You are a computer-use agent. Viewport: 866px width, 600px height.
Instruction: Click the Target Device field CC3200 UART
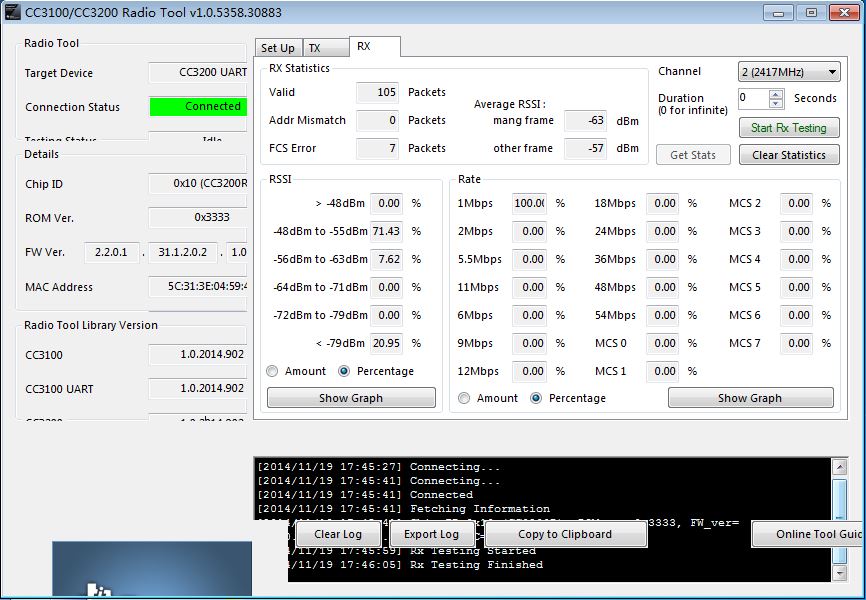tap(198, 72)
